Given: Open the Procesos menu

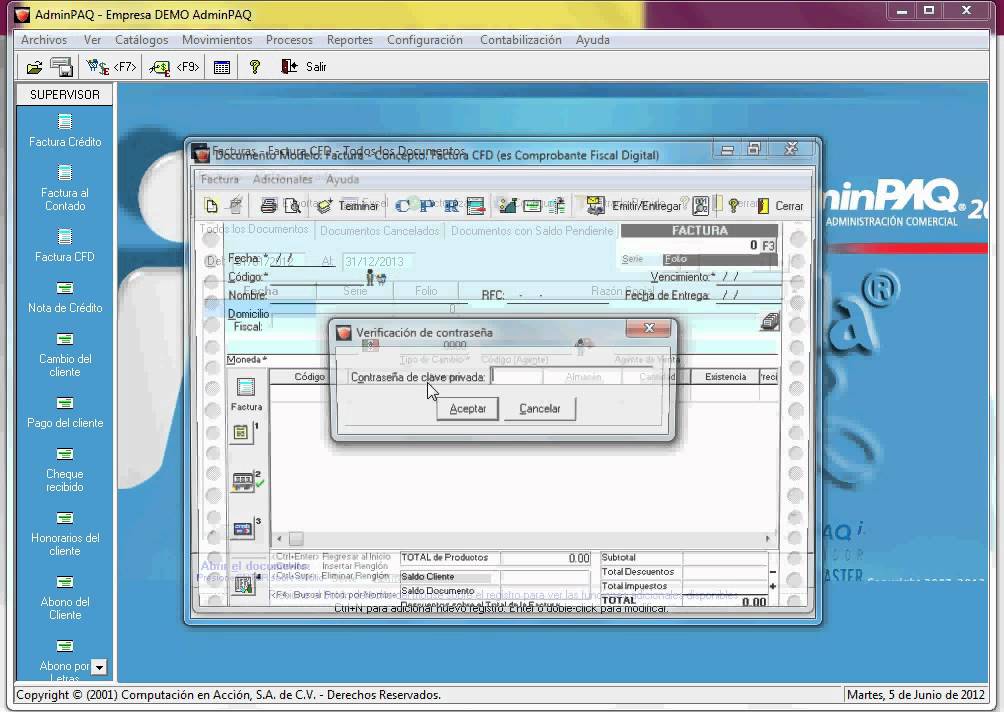Looking at the screenshot, I should tap(289, 40).
